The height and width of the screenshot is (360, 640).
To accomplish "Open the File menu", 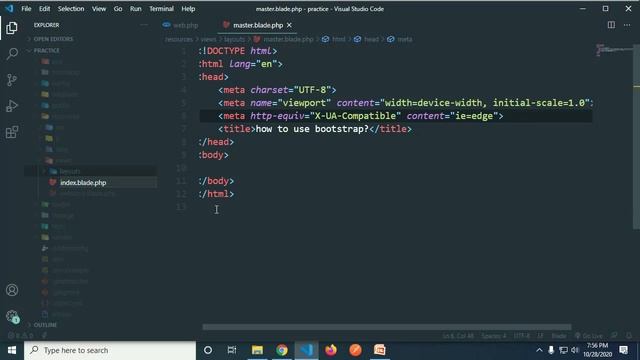I will (26, 9).
